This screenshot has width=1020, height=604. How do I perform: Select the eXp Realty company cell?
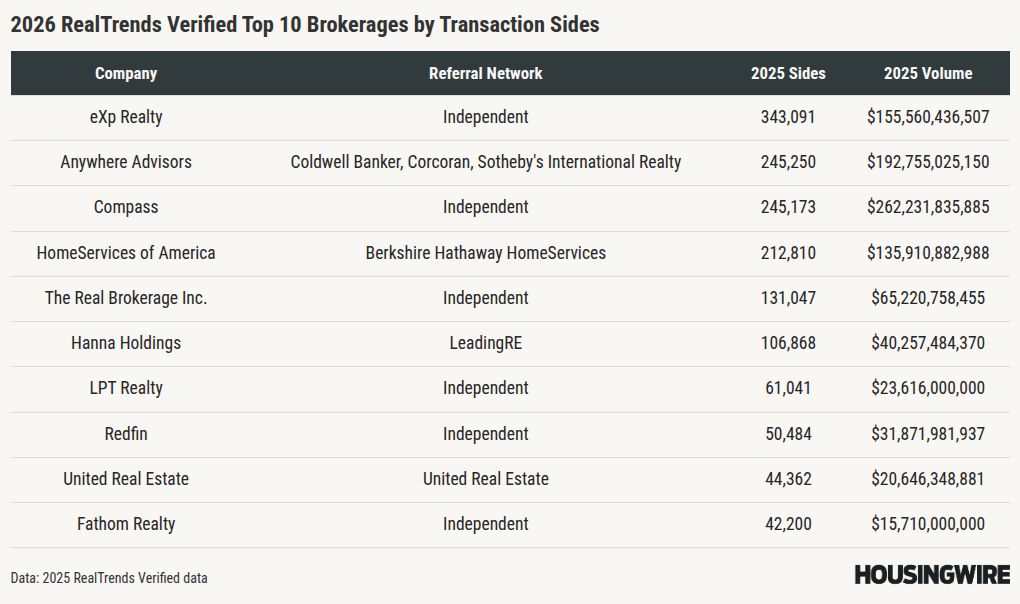pos(126,117)
